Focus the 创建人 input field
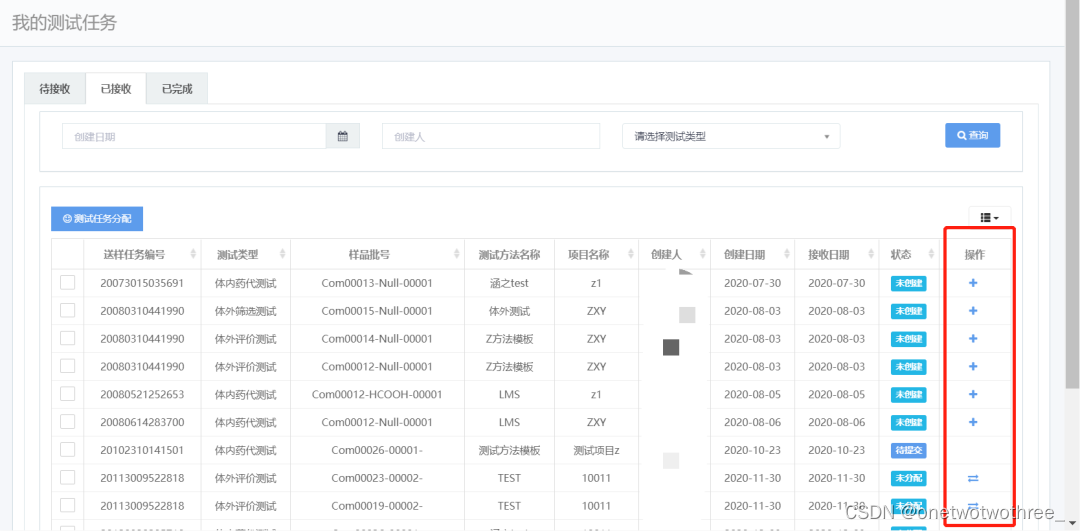Image resolution: width=1080 pixels, height=531 pixels. coord(491,136)
